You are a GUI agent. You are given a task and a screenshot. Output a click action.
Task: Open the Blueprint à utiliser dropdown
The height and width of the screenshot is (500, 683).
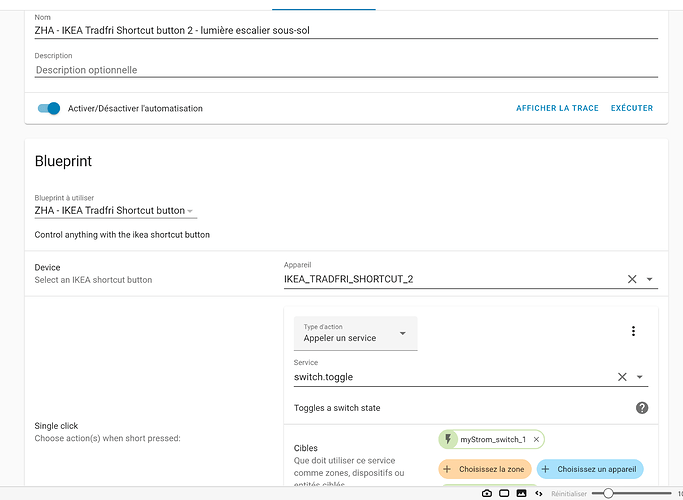115,210
